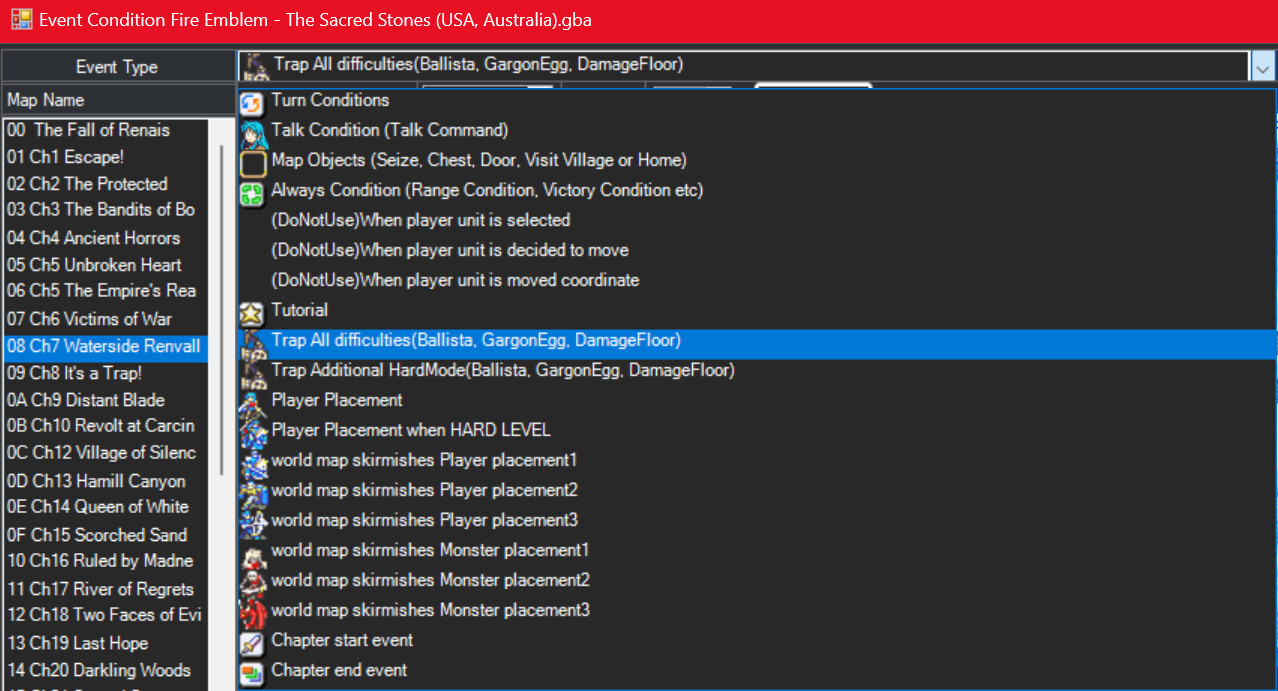Screen dimensions: 1278x691
Task: Select map 11 Ch17 River of Regrets
Action: (105, 589)
